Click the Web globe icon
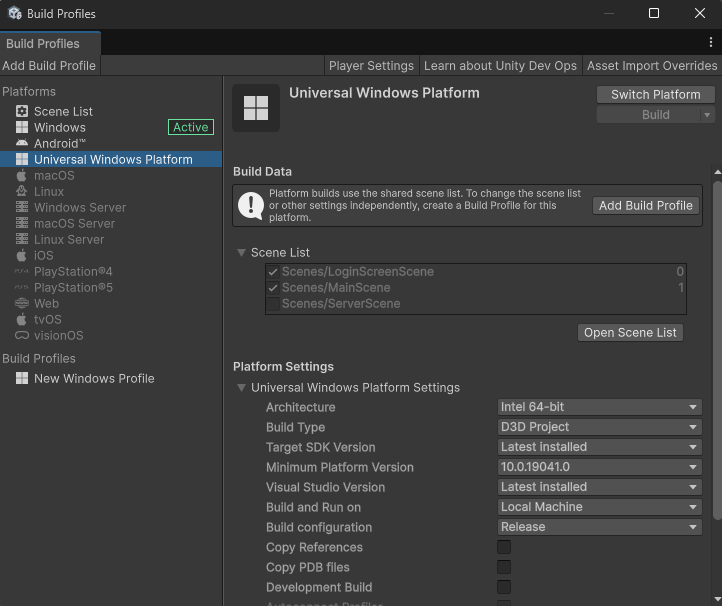Image resolution: width=722 pixels, height=606 pixels. point(22,303)
